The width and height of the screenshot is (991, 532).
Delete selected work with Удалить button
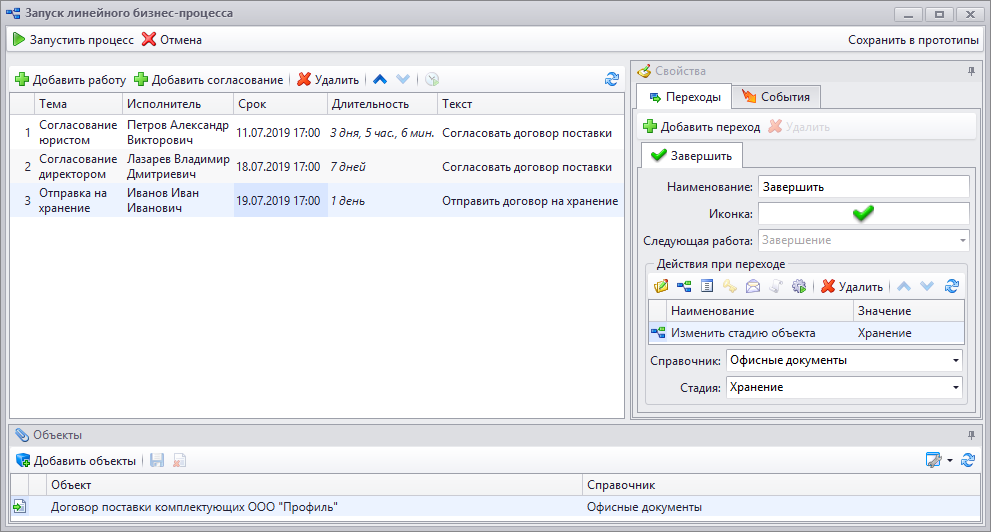click(x=328, y=80)
